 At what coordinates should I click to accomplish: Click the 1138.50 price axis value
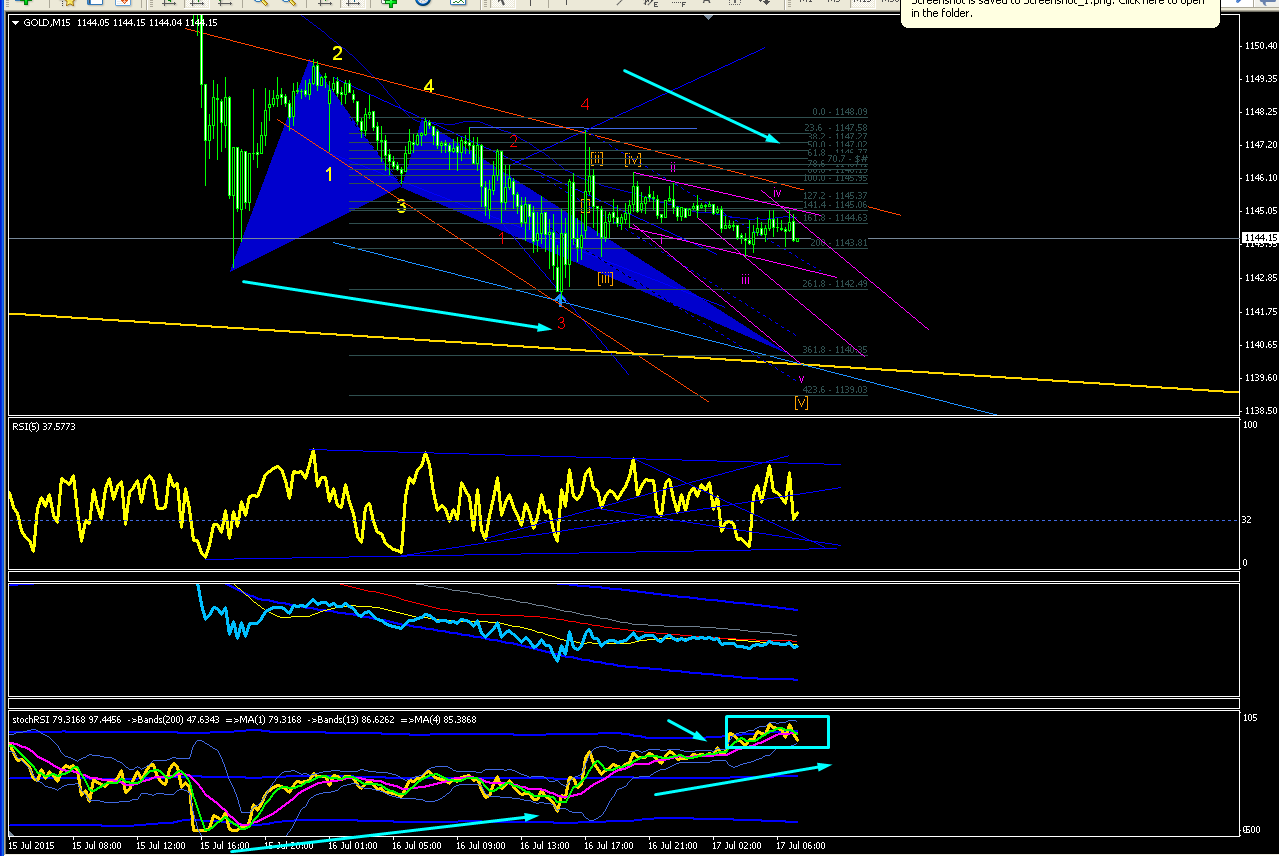1259,411
